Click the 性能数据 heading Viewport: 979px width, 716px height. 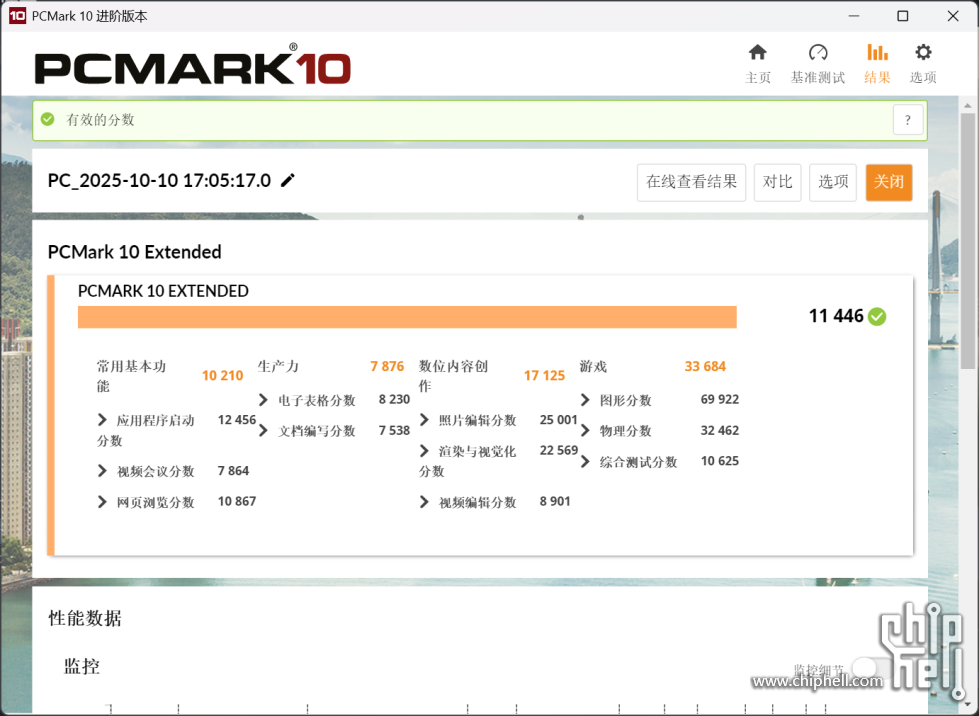point(85,618)
